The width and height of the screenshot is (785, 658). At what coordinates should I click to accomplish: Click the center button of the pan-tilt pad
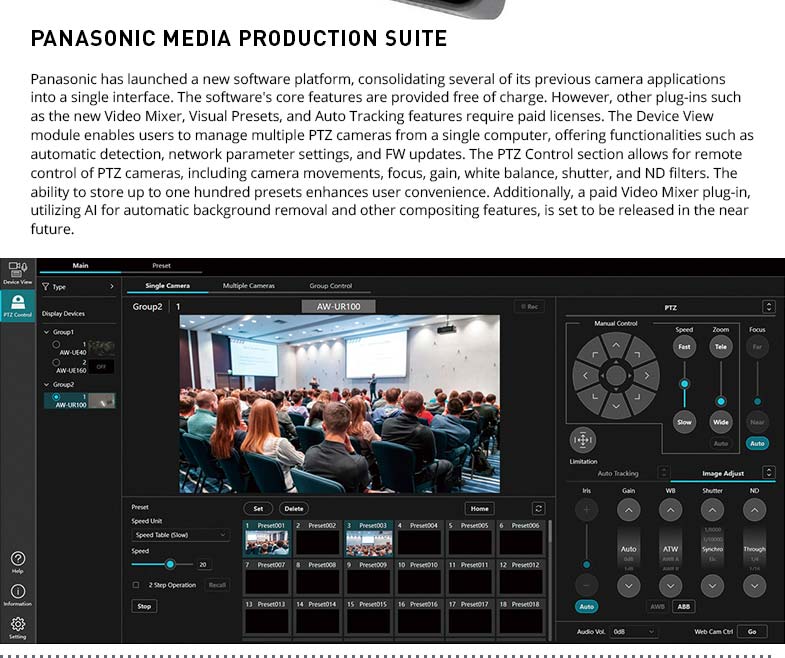(x=616, y=376)
